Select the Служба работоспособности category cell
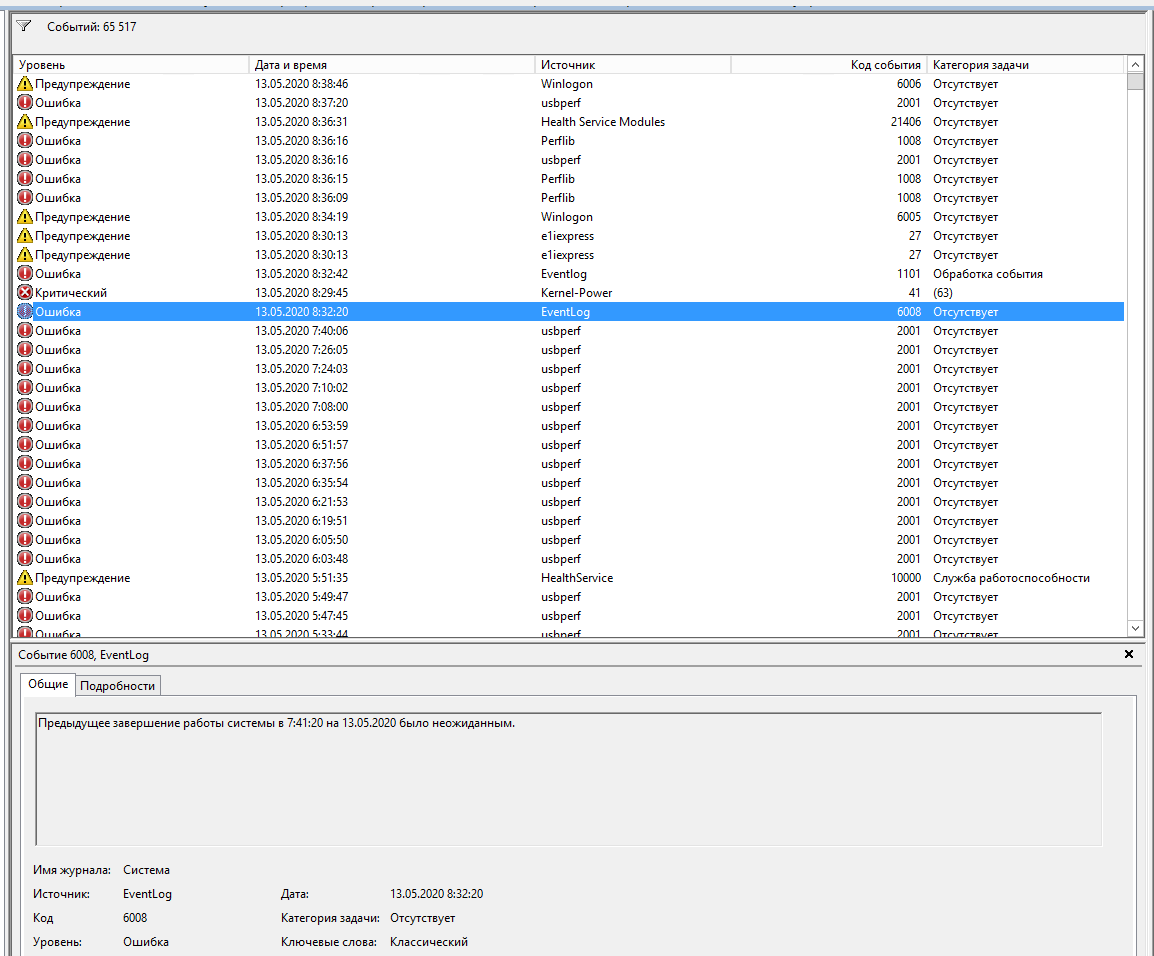Screen dimensions: 1154x956 point(1011,578)
